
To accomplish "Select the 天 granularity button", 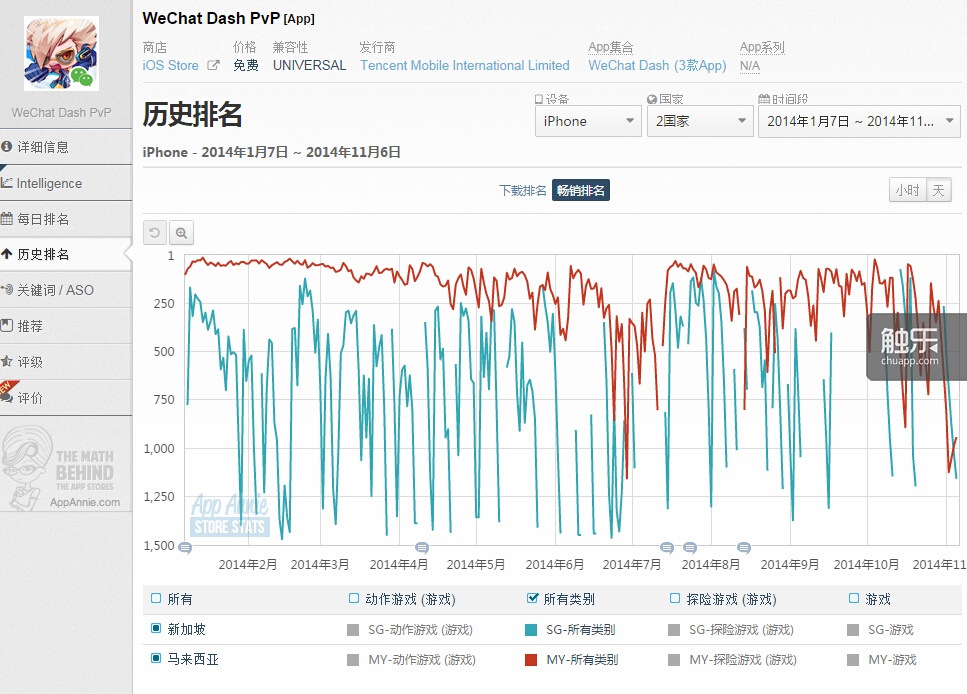I will pos(938,190).
